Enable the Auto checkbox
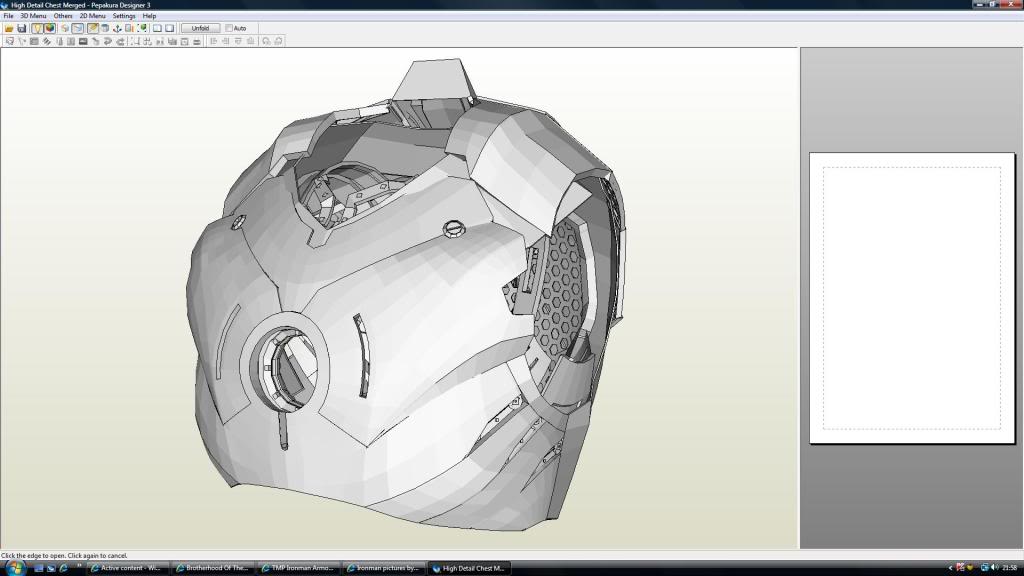The height and width of the screenshot is (576, 1024). [x=229, y=28]
